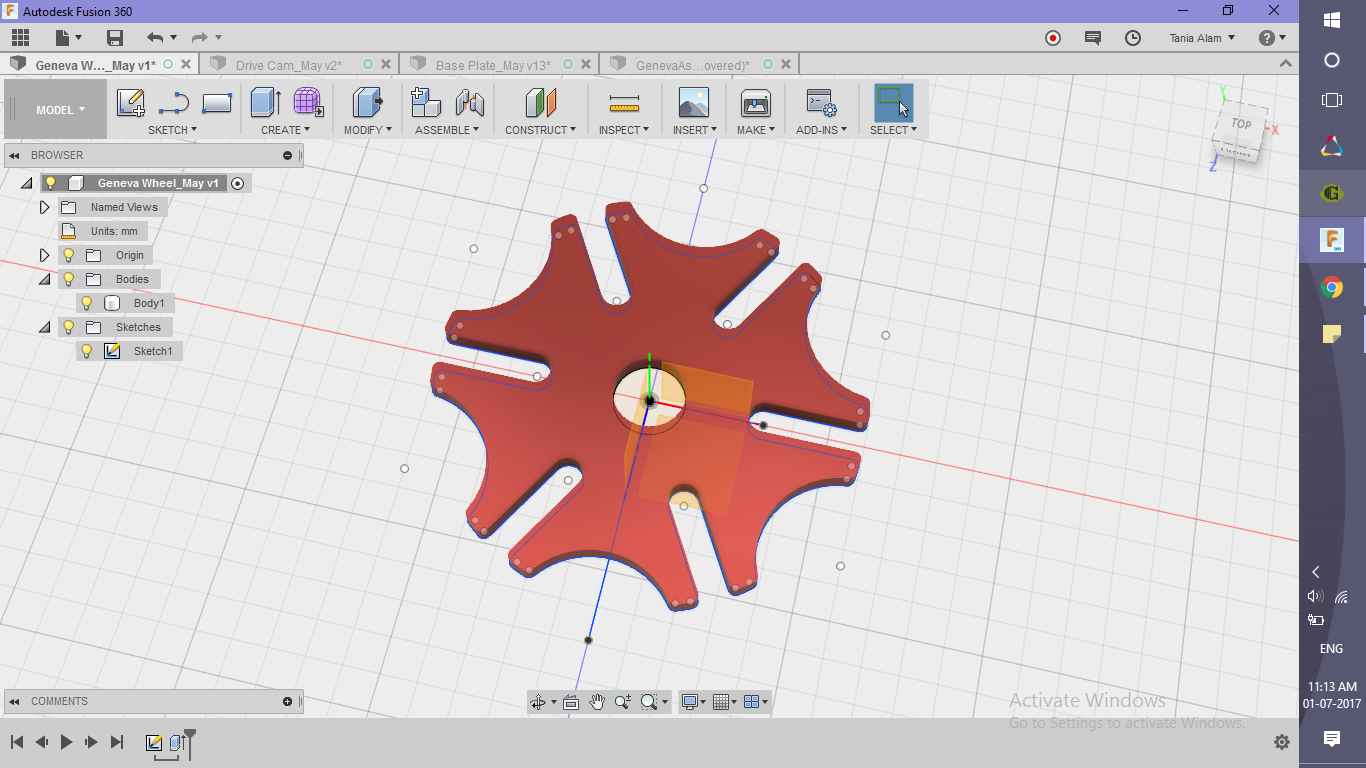
Task: Open the MODEL workspace dropdown
Action: point(60,110)
